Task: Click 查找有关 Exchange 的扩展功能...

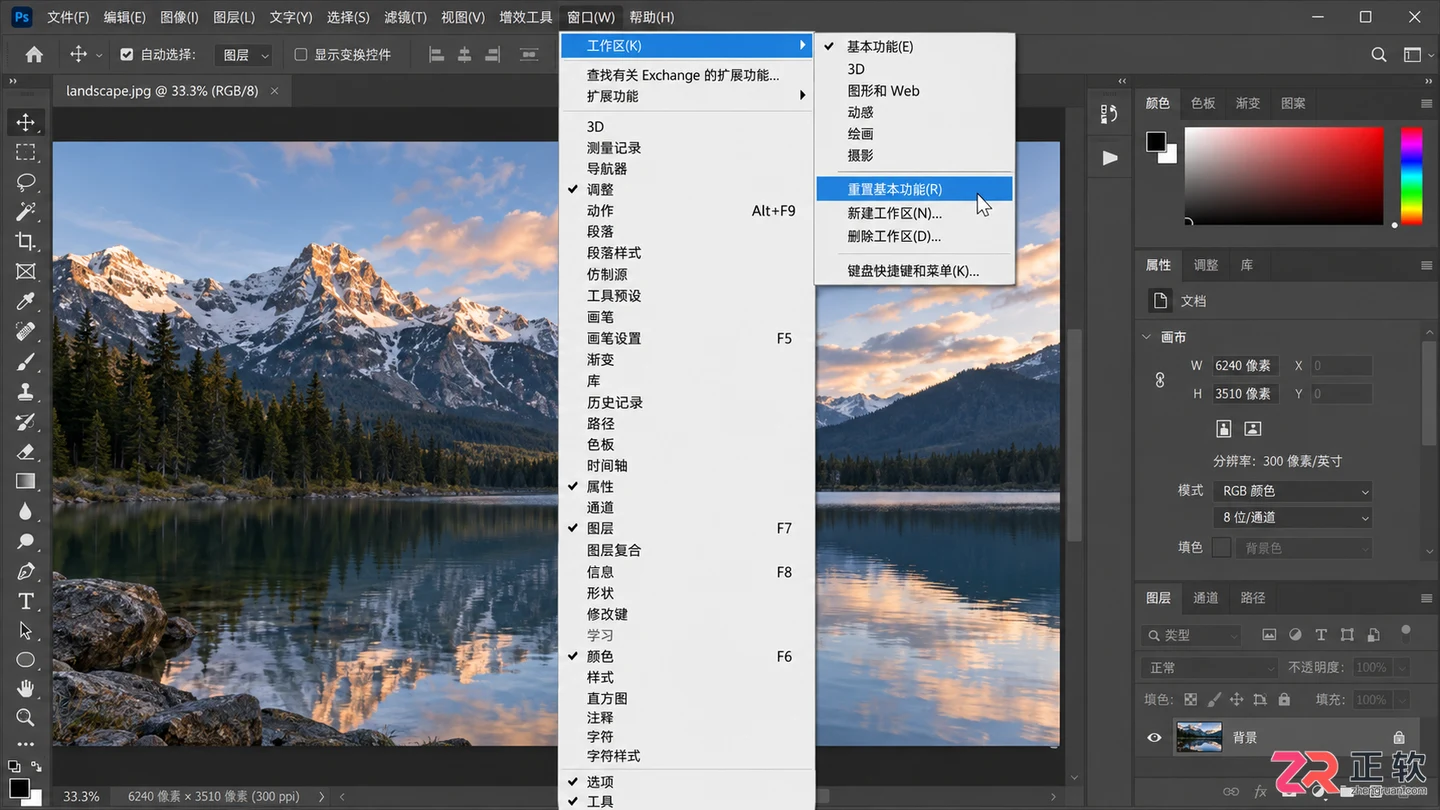Action: point(686,75)
